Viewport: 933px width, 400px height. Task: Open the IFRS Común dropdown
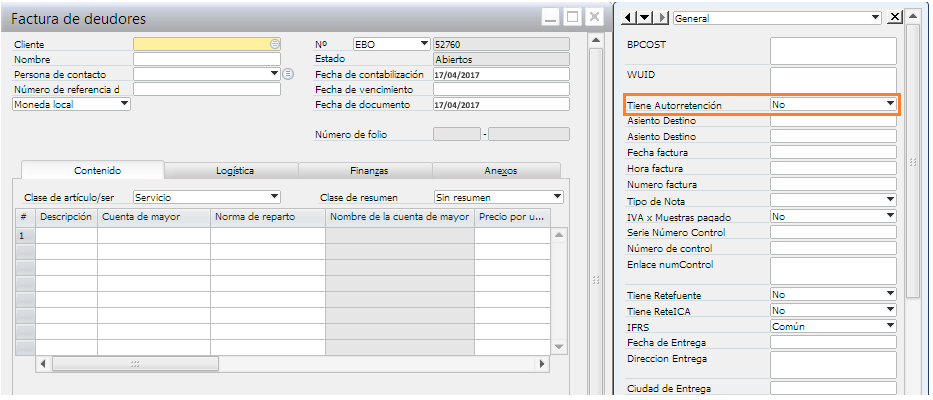click(889, 326)
